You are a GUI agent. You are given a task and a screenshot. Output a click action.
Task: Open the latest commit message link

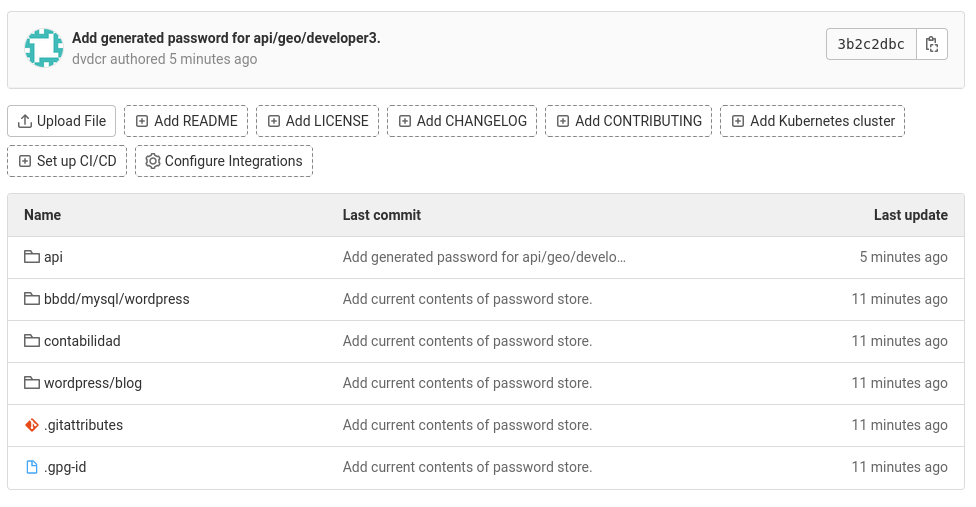pos(226,38)
